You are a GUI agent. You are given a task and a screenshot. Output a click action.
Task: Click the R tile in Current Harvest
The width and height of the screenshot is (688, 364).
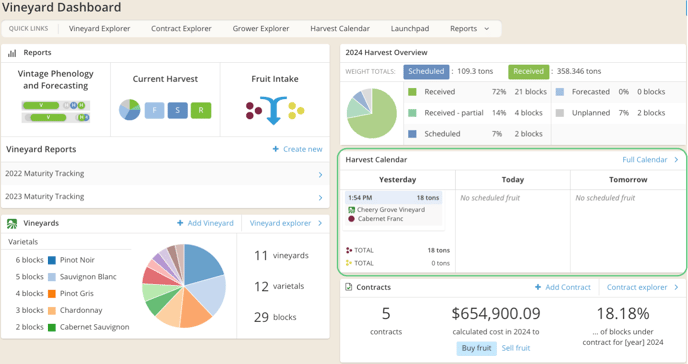click(x=201, y=110)
